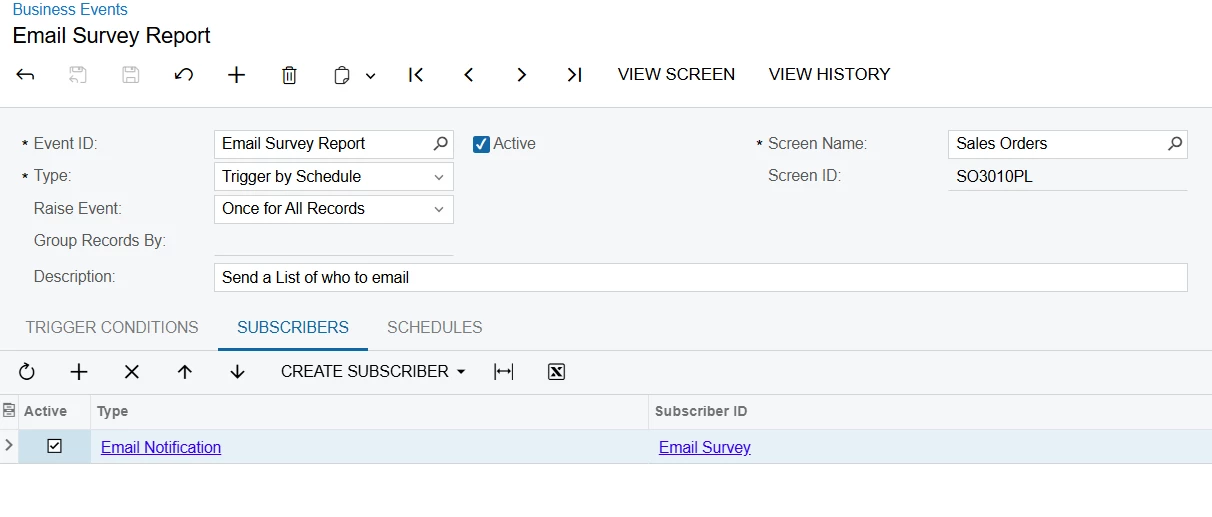Click the View Screen button
The width and height of the screenshot is (1212, 517).
point(676,75)
